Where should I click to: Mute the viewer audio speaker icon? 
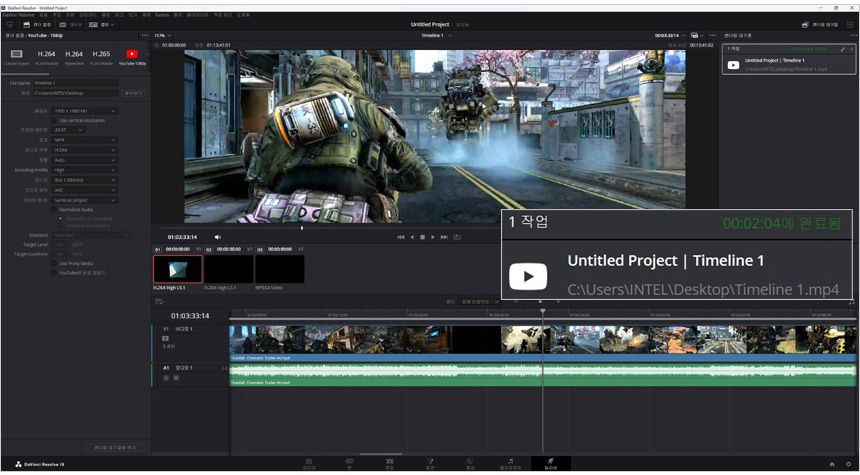pos(217,237)
